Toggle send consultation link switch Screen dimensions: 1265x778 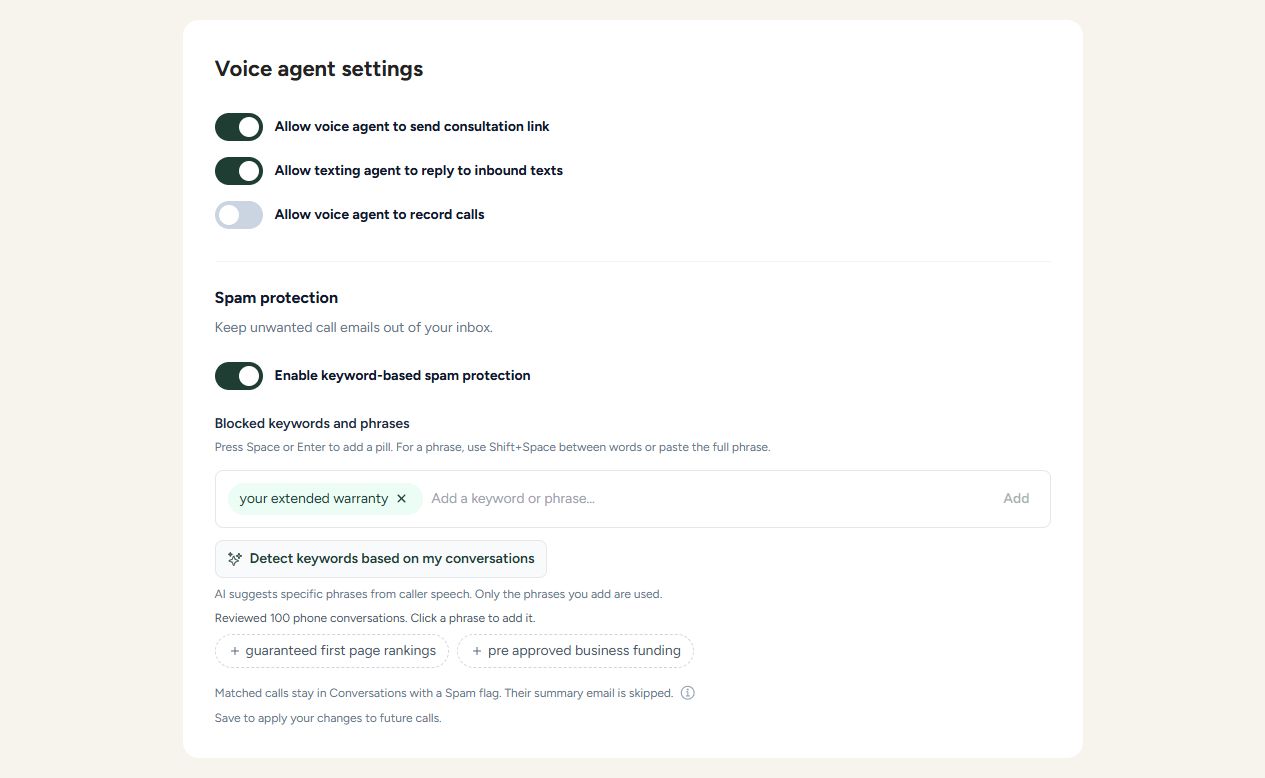pyautogui.click(x=239, y=127)
